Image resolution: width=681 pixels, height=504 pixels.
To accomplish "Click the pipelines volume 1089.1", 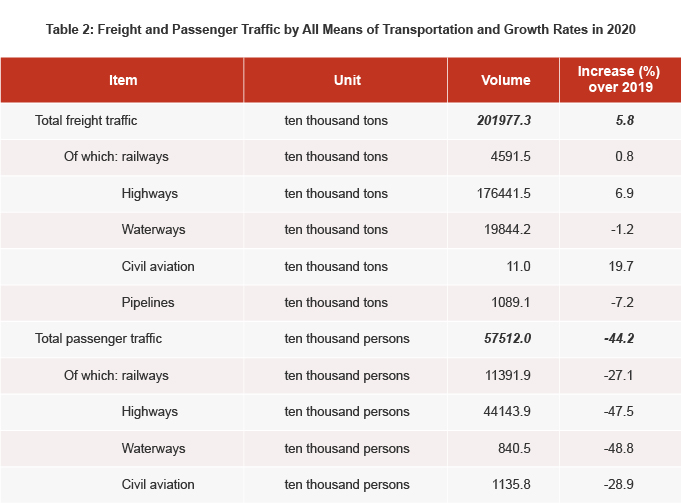I will point(510,302).
